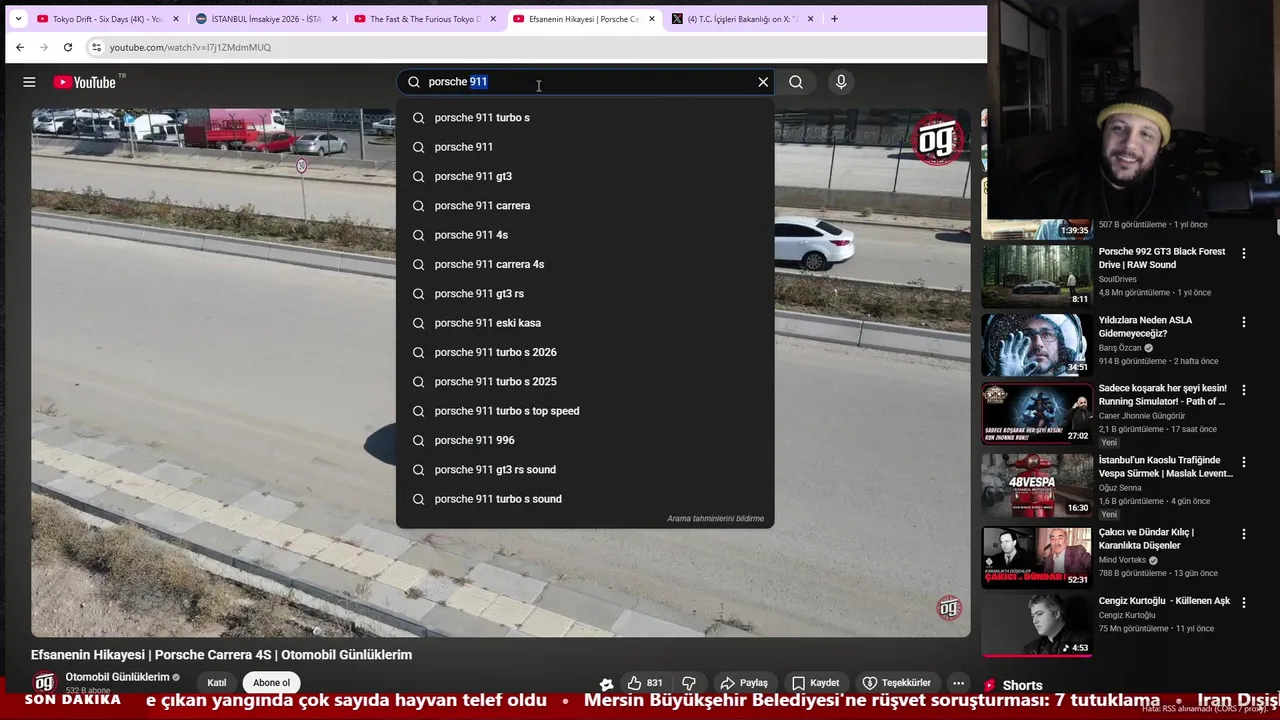Click the Abone ol subscribe button
Screen dimensions: 1280x720
tap(271, 683)
